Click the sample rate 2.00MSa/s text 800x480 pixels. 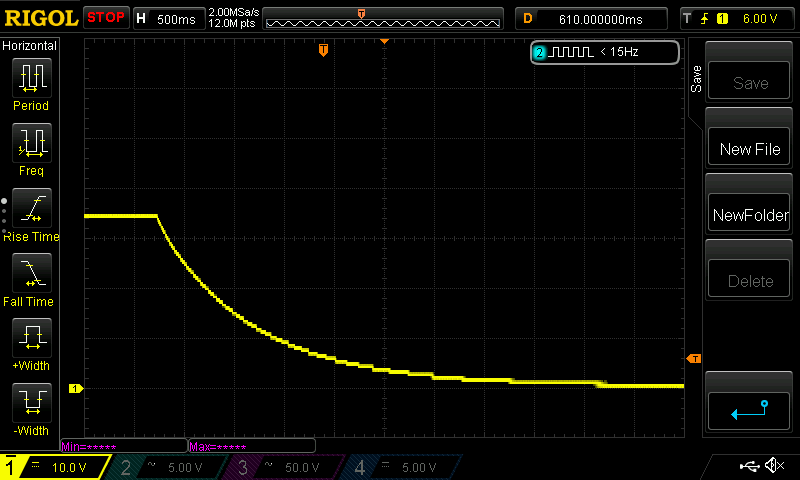click(x=234, y=12)
